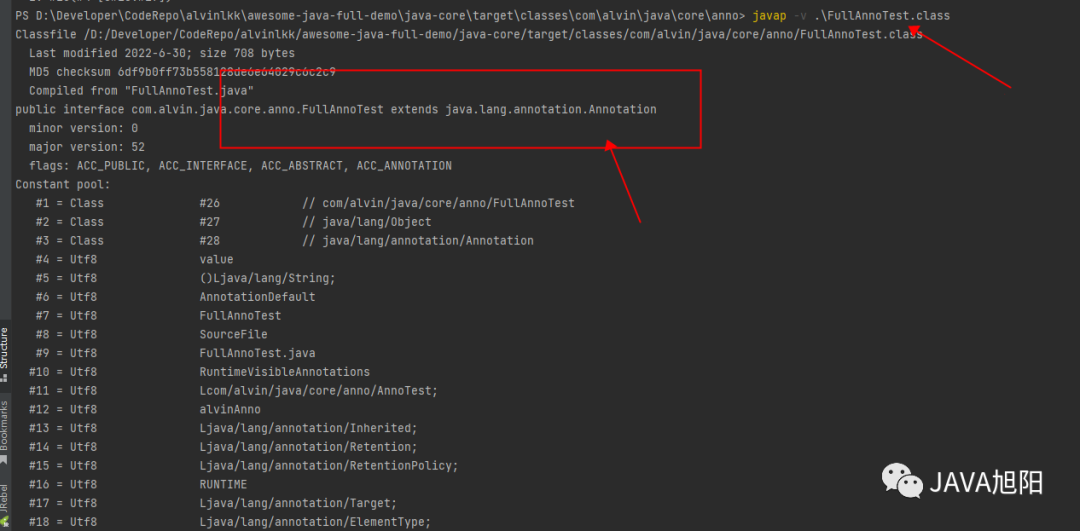The image size is (1080, 531).
Task: Click 'RUNTIME' in row #16
Action: (x=223, y=485)
